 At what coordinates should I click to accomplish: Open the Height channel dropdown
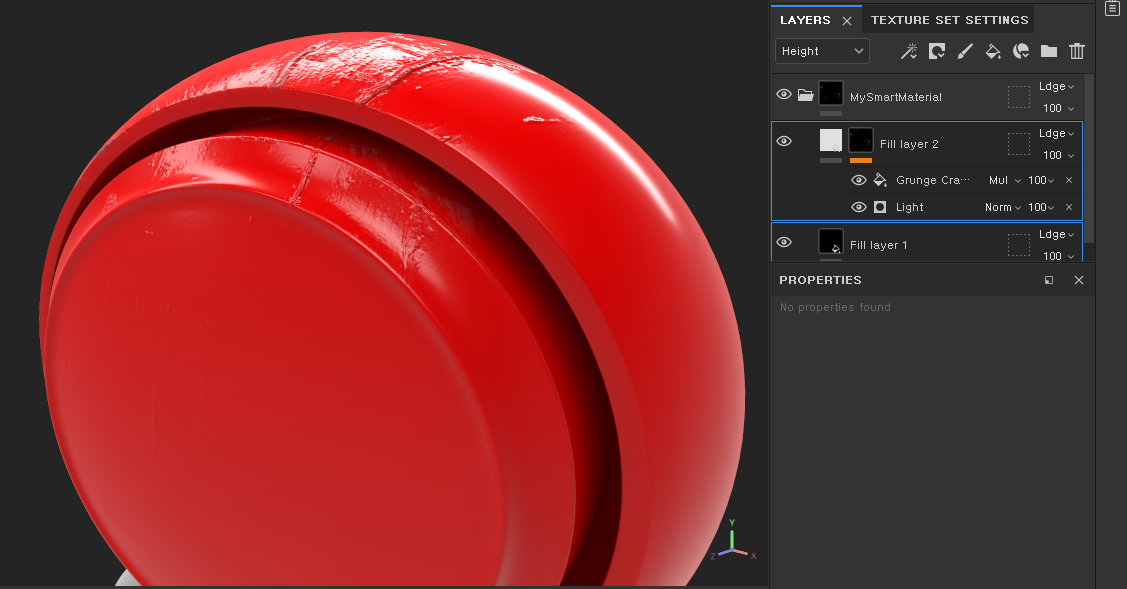pos(822,51)
